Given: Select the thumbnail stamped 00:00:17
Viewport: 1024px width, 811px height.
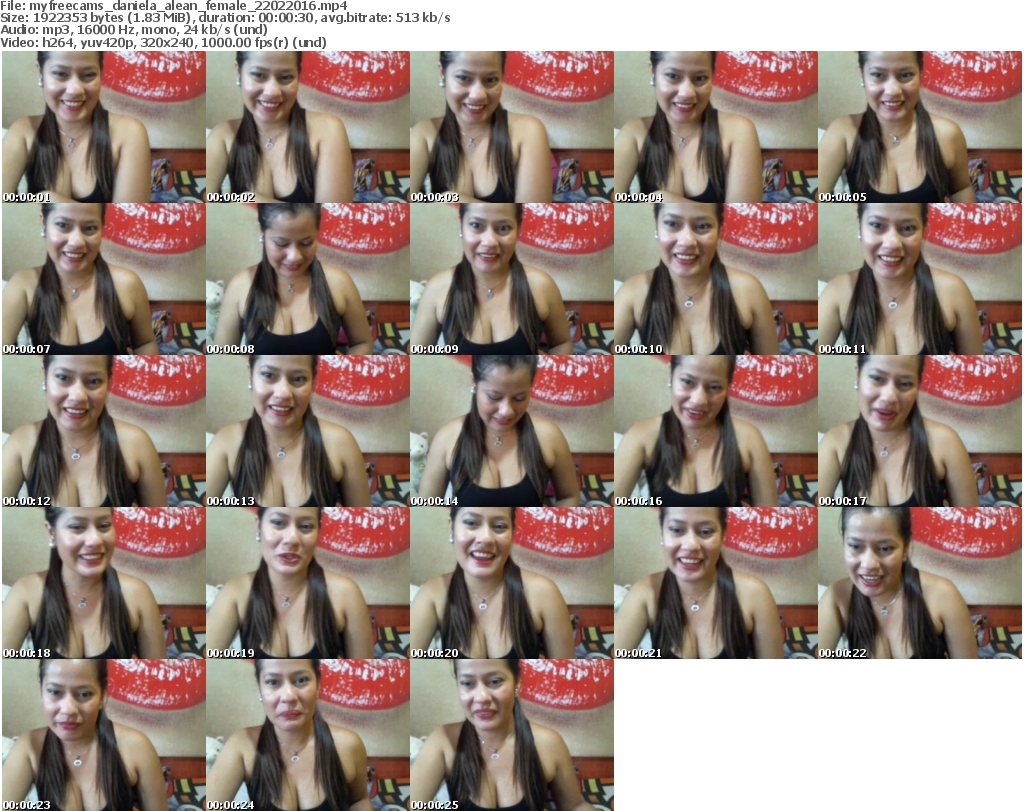Looking at the screenshot, I should [x=920, y=431].
